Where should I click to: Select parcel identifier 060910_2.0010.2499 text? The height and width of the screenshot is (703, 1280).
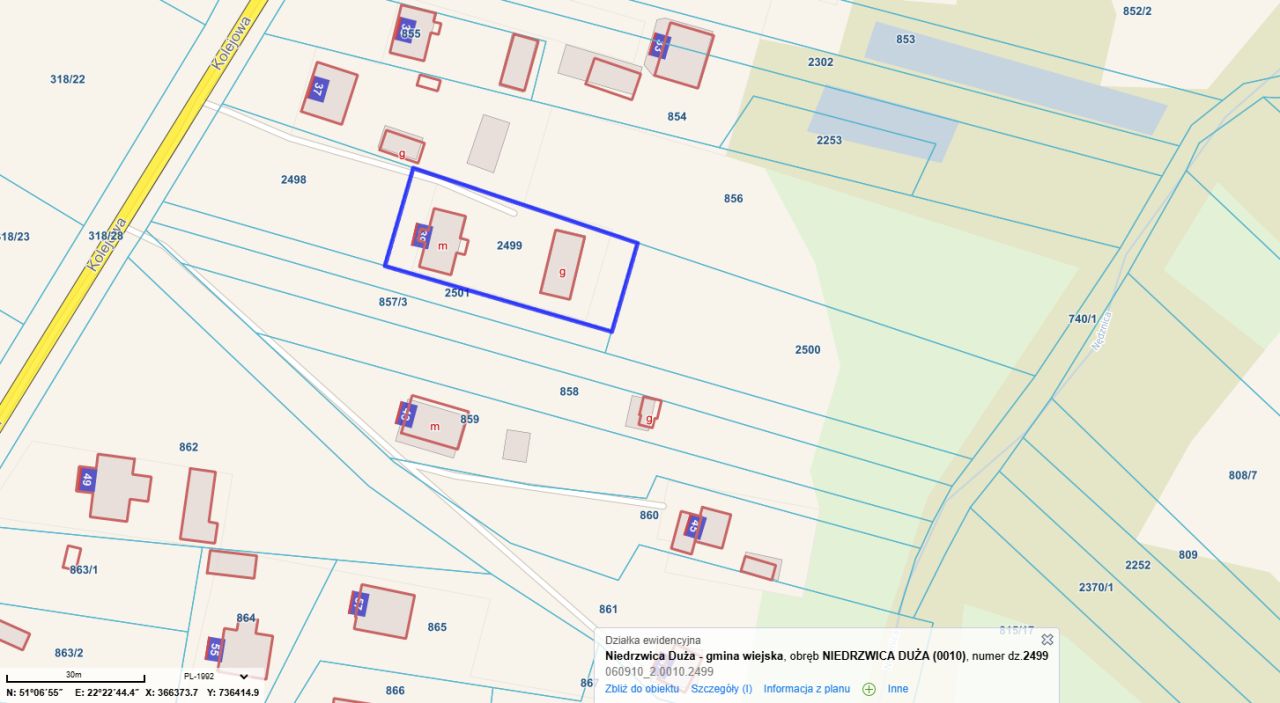point(659,672)
